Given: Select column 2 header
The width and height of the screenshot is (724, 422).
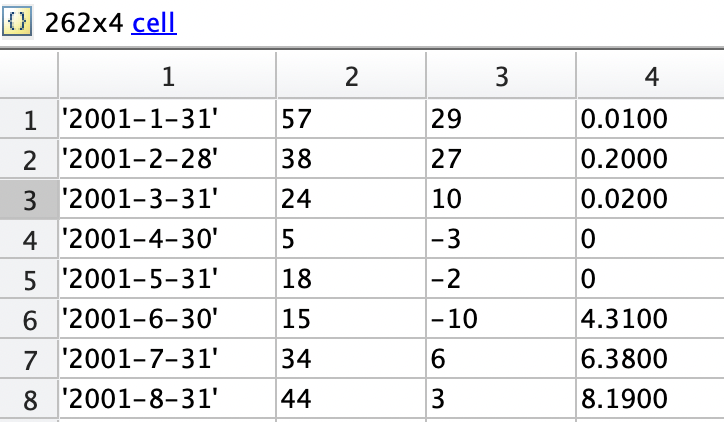Looking at the screenshot, I should click(350, 79).
